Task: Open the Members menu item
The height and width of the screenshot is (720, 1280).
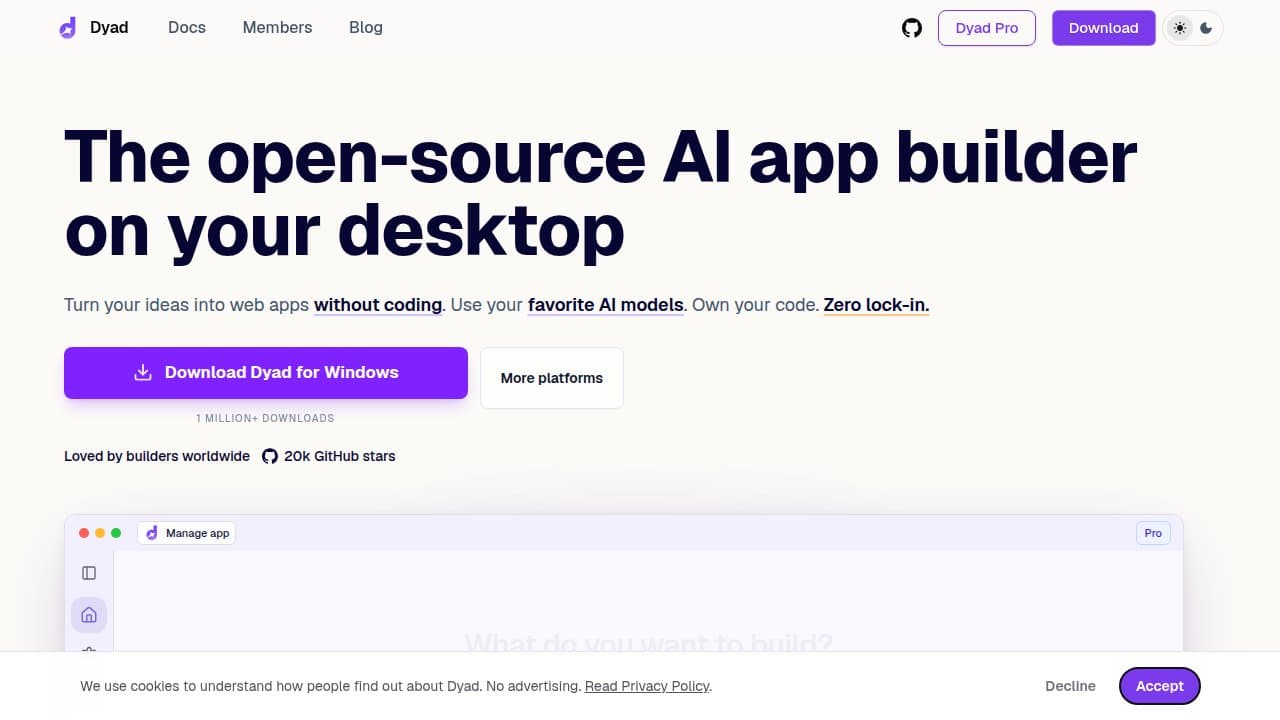Action: pos(278,28)
